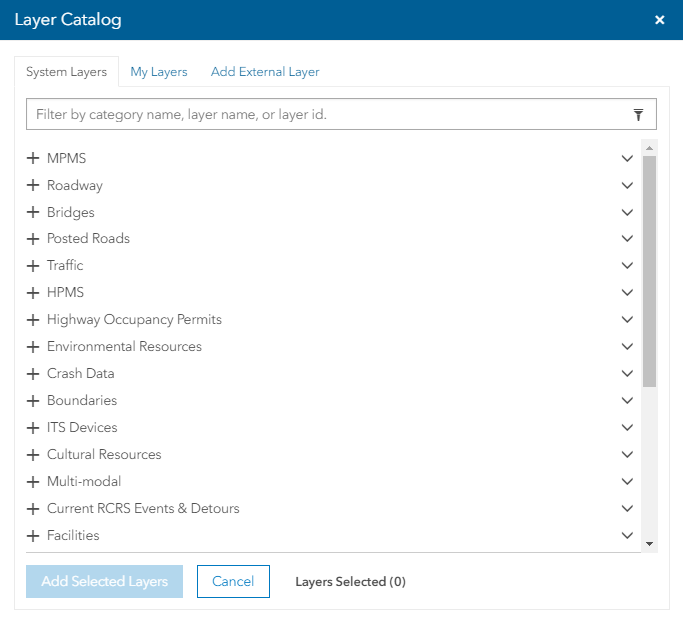Click Add Selected Layers button
The height and width of the screenshot is (630, 683).
pyautogui.click(x=104, y=581)
